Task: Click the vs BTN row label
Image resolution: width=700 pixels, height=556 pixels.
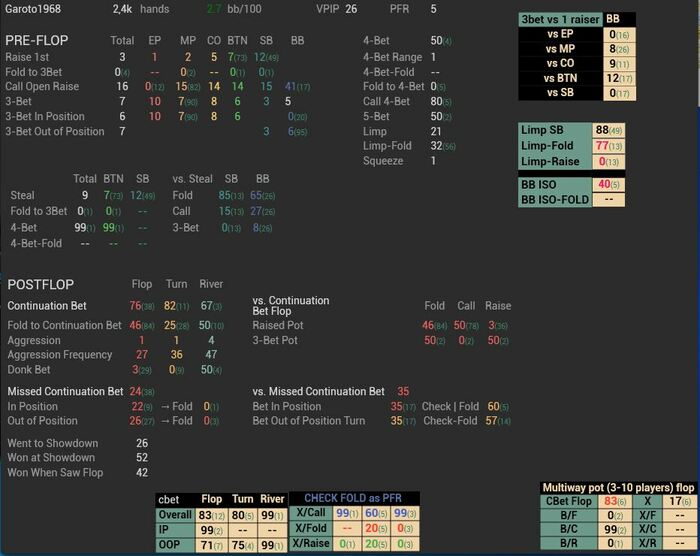Action: (560, 78)
